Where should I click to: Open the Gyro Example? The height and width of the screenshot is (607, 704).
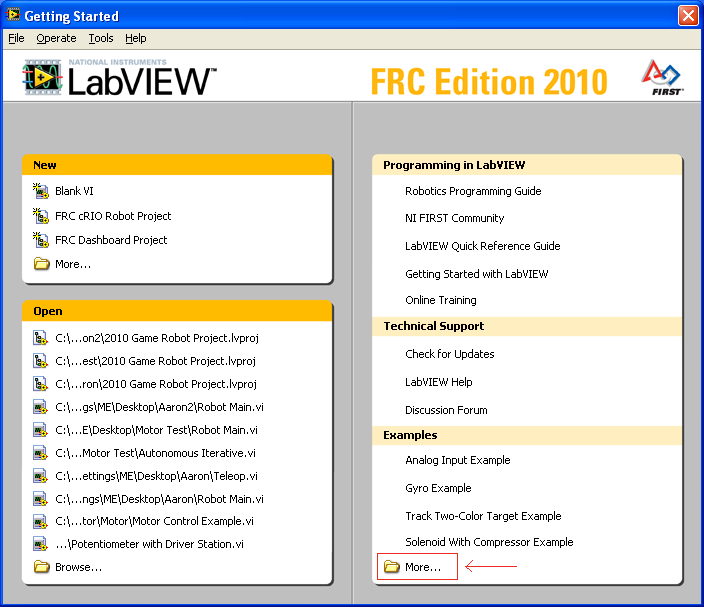point(438,488)
